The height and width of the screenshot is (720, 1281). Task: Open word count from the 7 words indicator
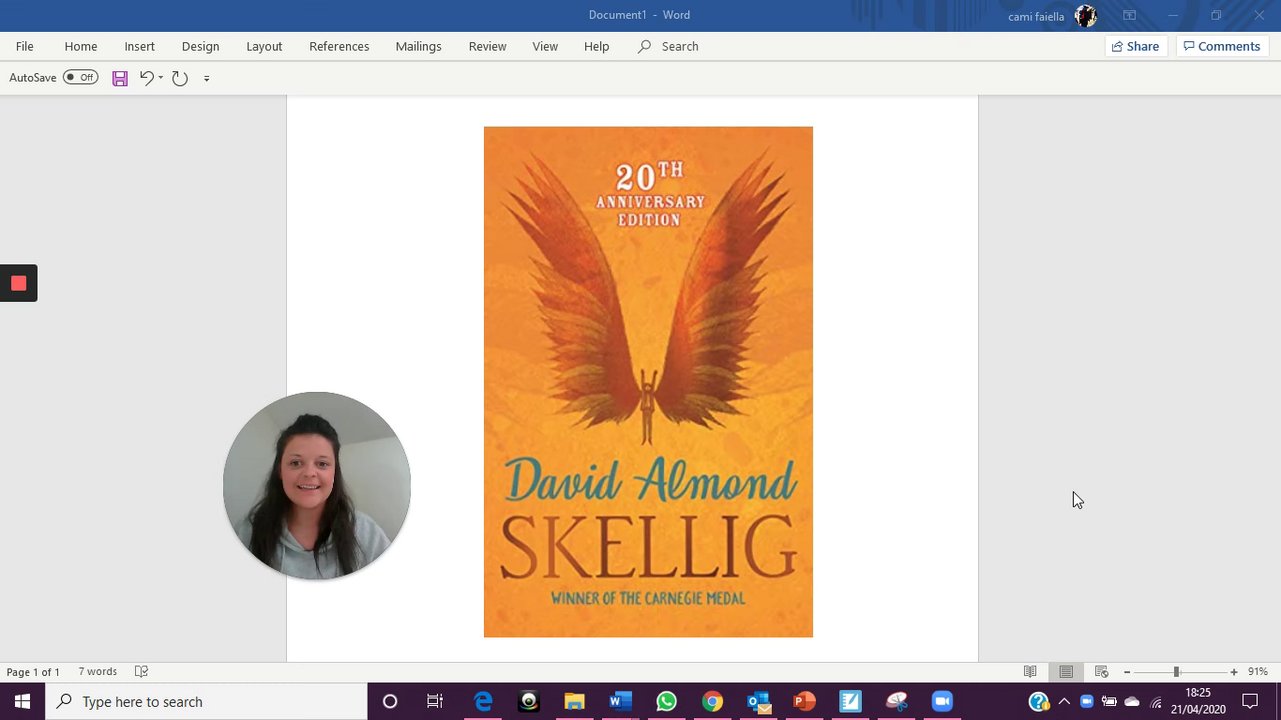[x=98, y=672]
